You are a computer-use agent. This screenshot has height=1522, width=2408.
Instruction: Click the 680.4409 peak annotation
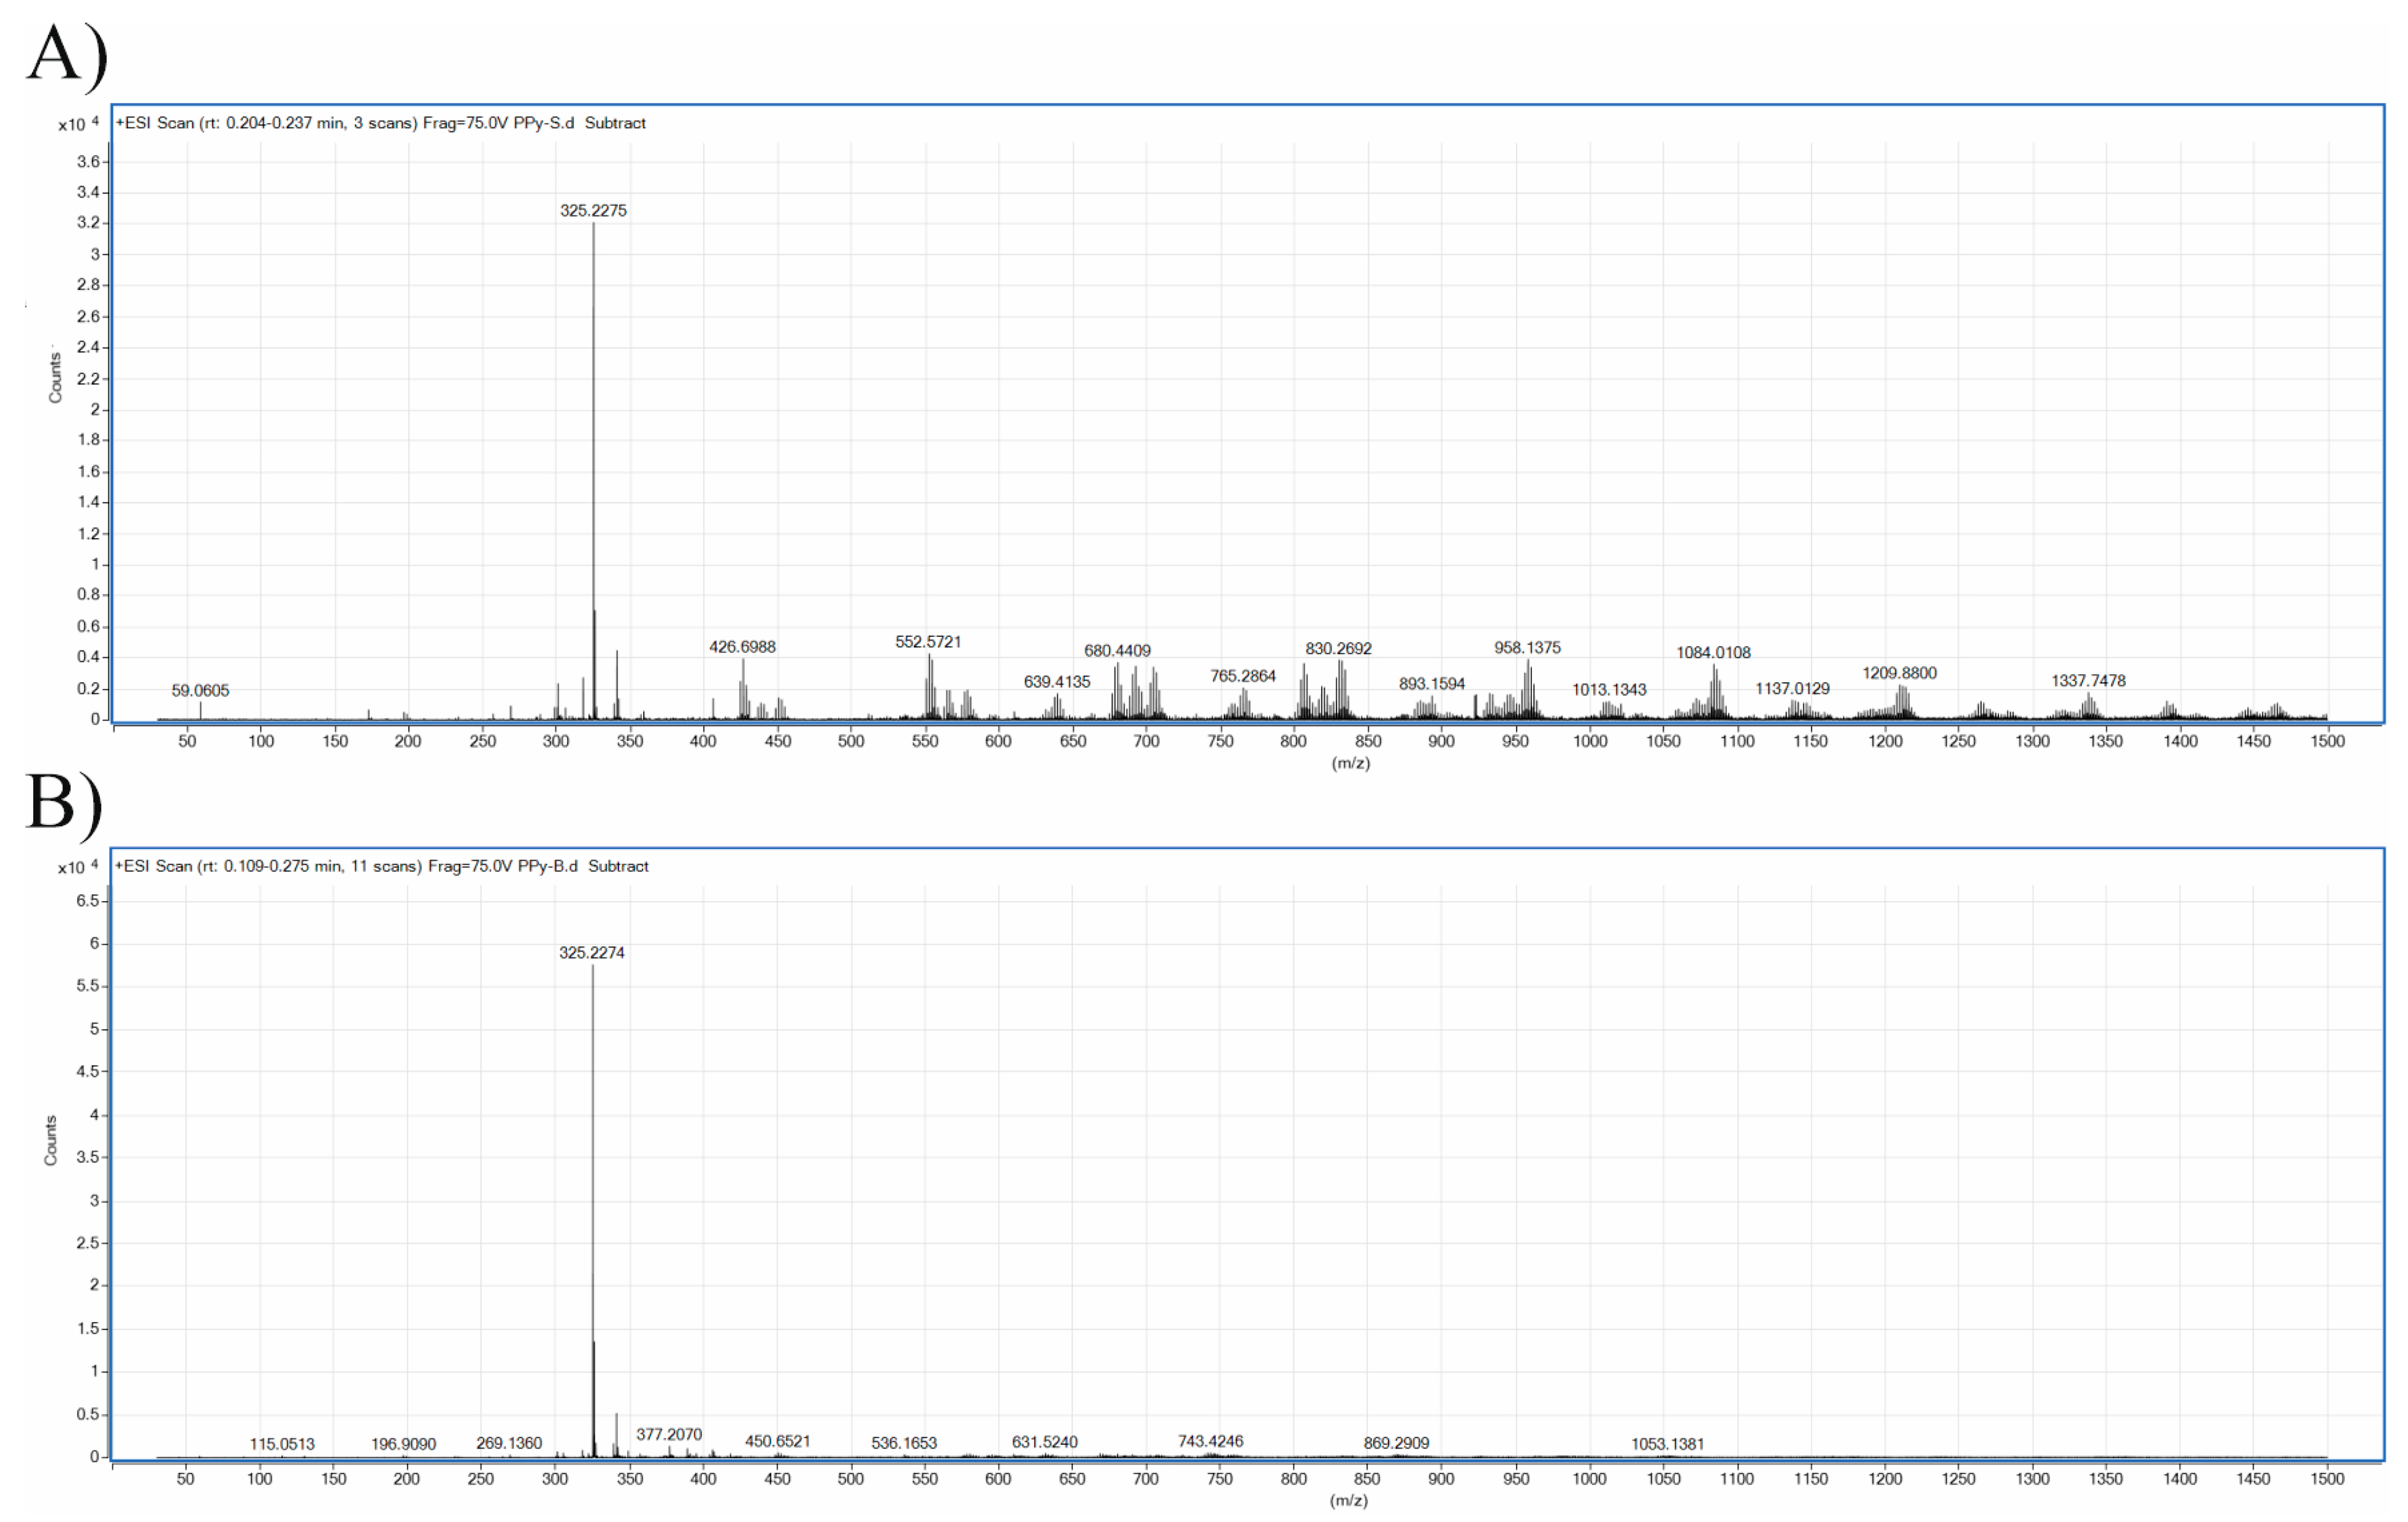click(1117, 650)
